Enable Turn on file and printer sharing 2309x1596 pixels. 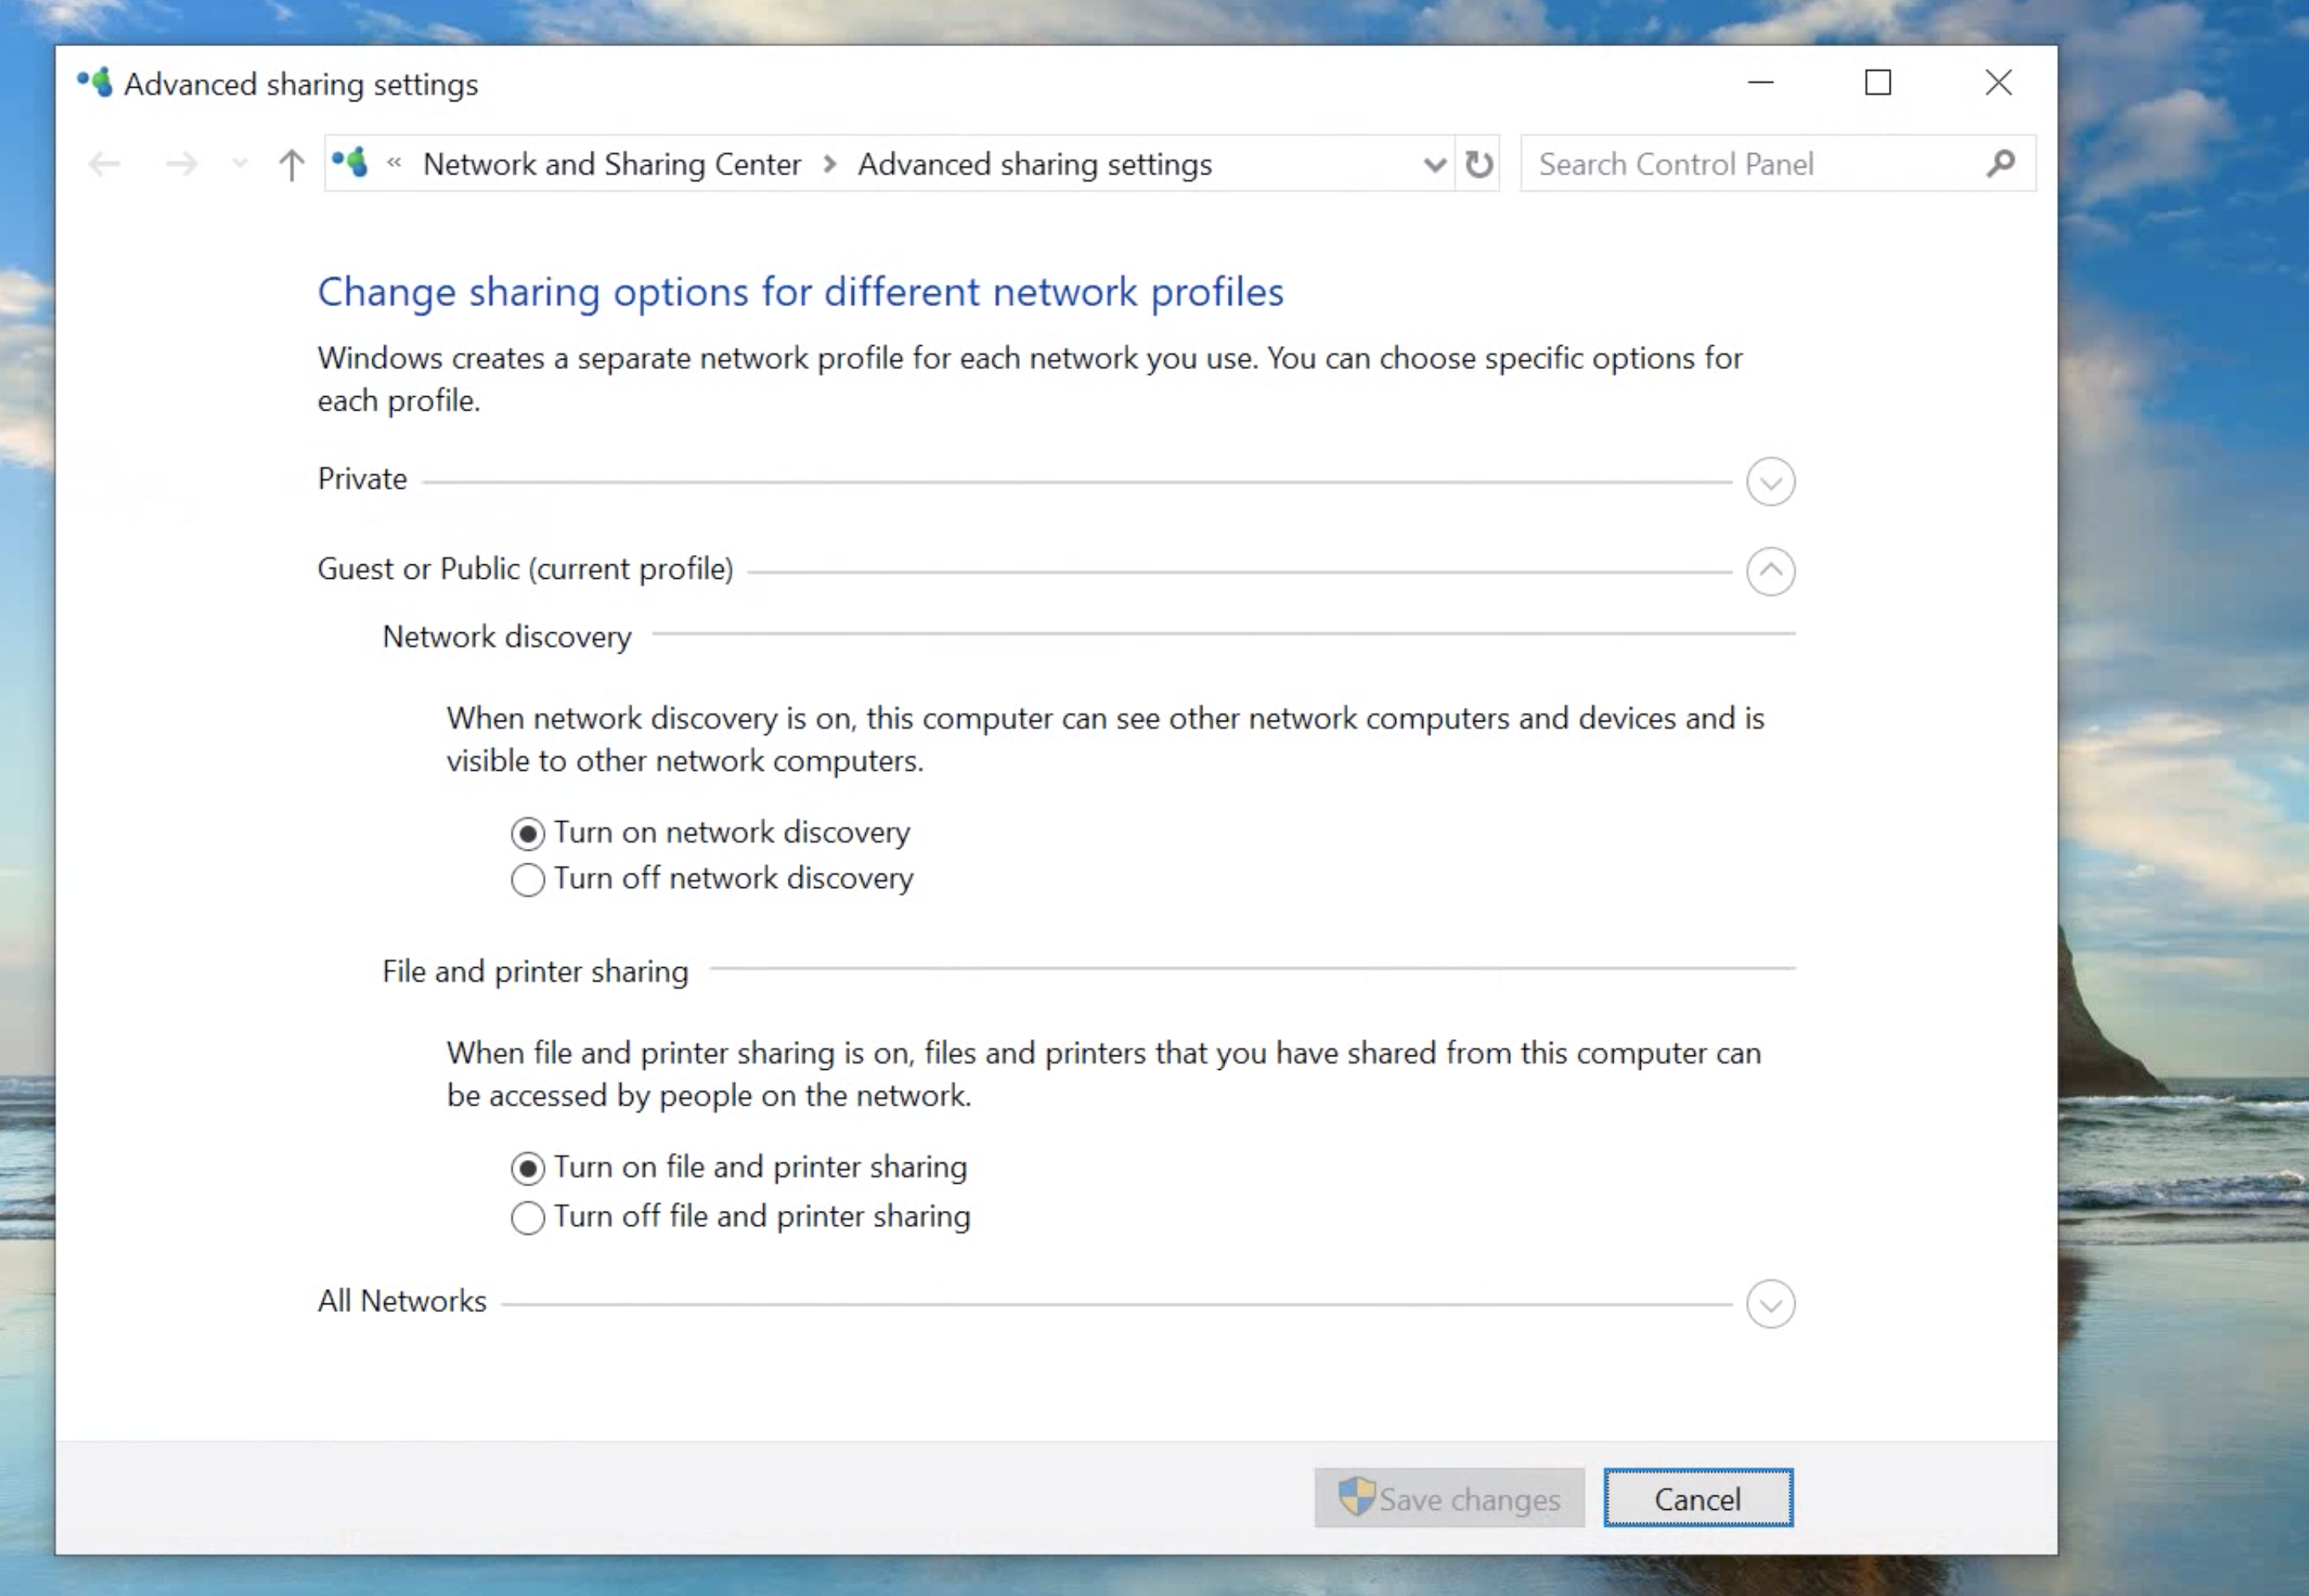click(528, 1168)
